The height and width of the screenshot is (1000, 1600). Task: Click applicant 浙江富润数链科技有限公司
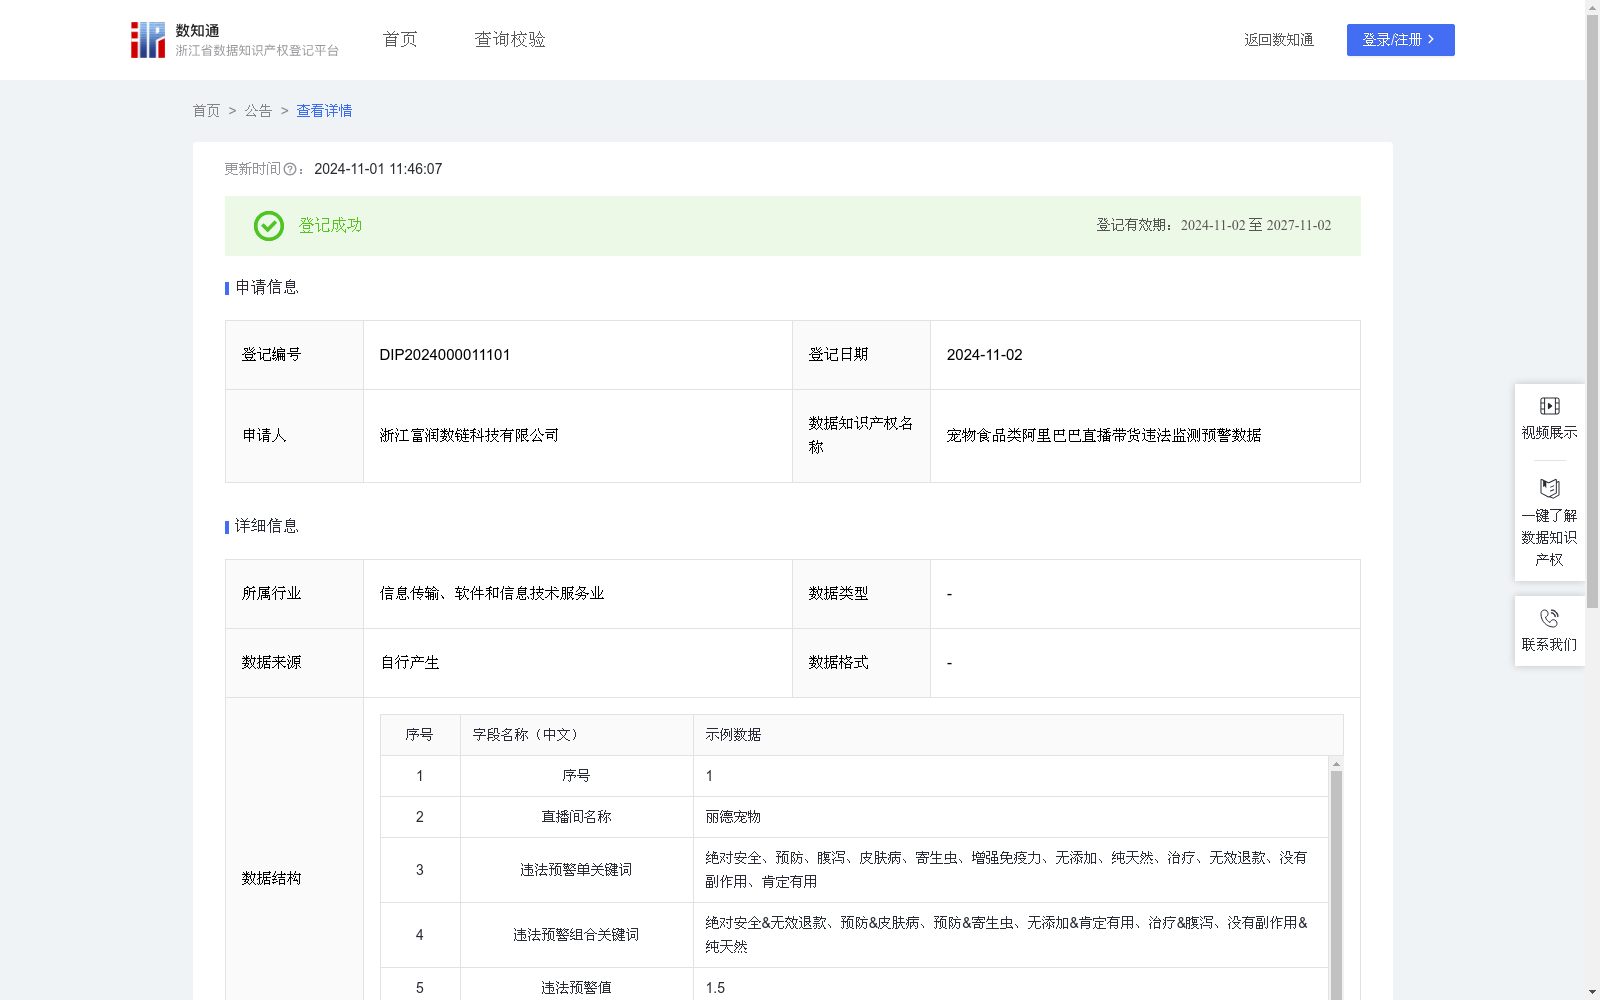click(x=469, y=436)
